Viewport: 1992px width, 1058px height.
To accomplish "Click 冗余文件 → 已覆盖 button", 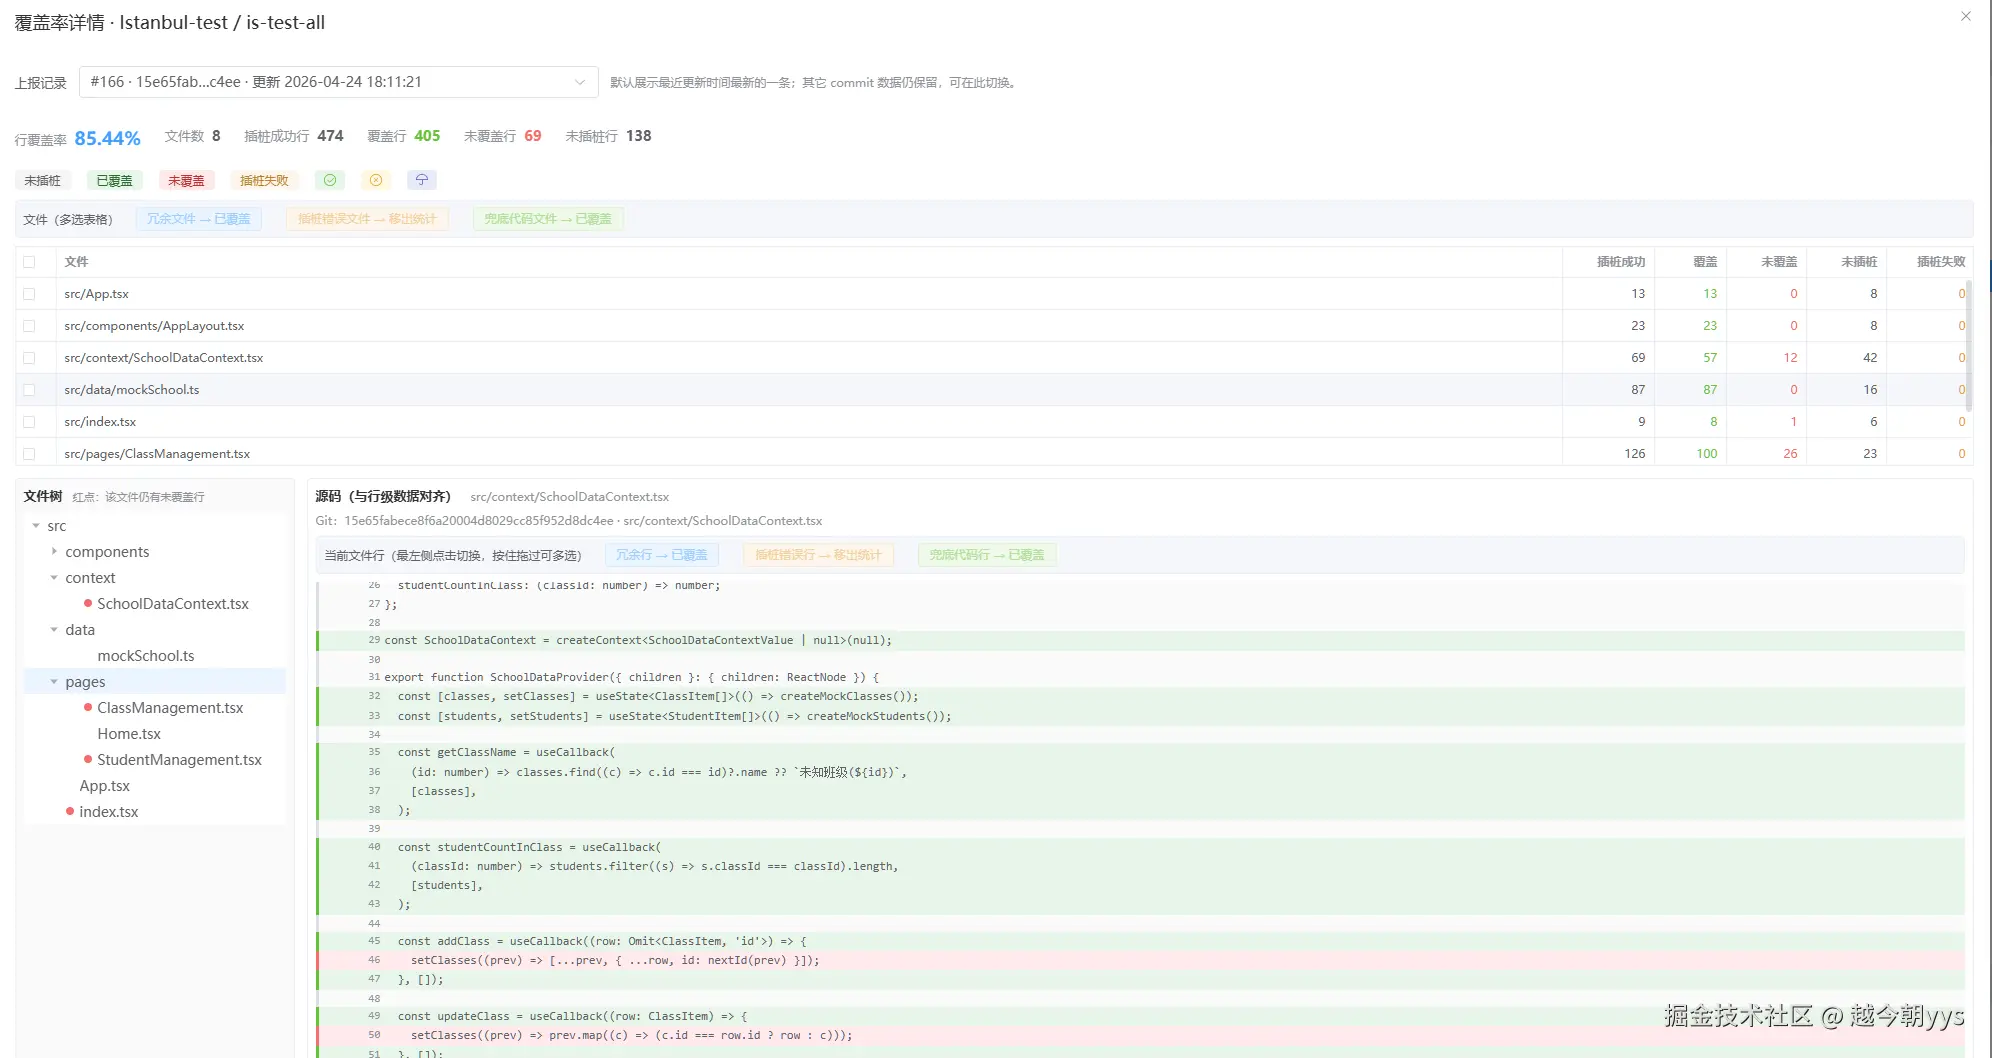I will click(199, 219).
